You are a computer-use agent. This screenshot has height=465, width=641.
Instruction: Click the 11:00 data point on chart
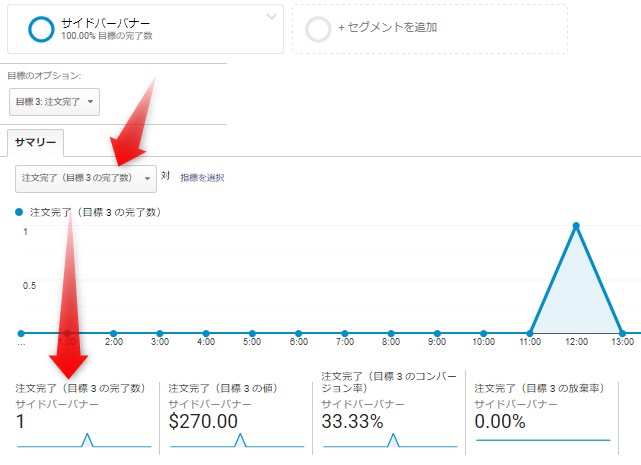[x=530, y=333]
